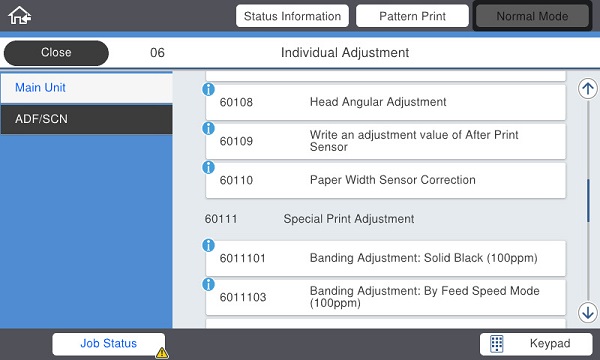Image resolution: width=600 pixels, height=360 pixels.
Task: Open Job Status
Action: (x=109, y=344)
